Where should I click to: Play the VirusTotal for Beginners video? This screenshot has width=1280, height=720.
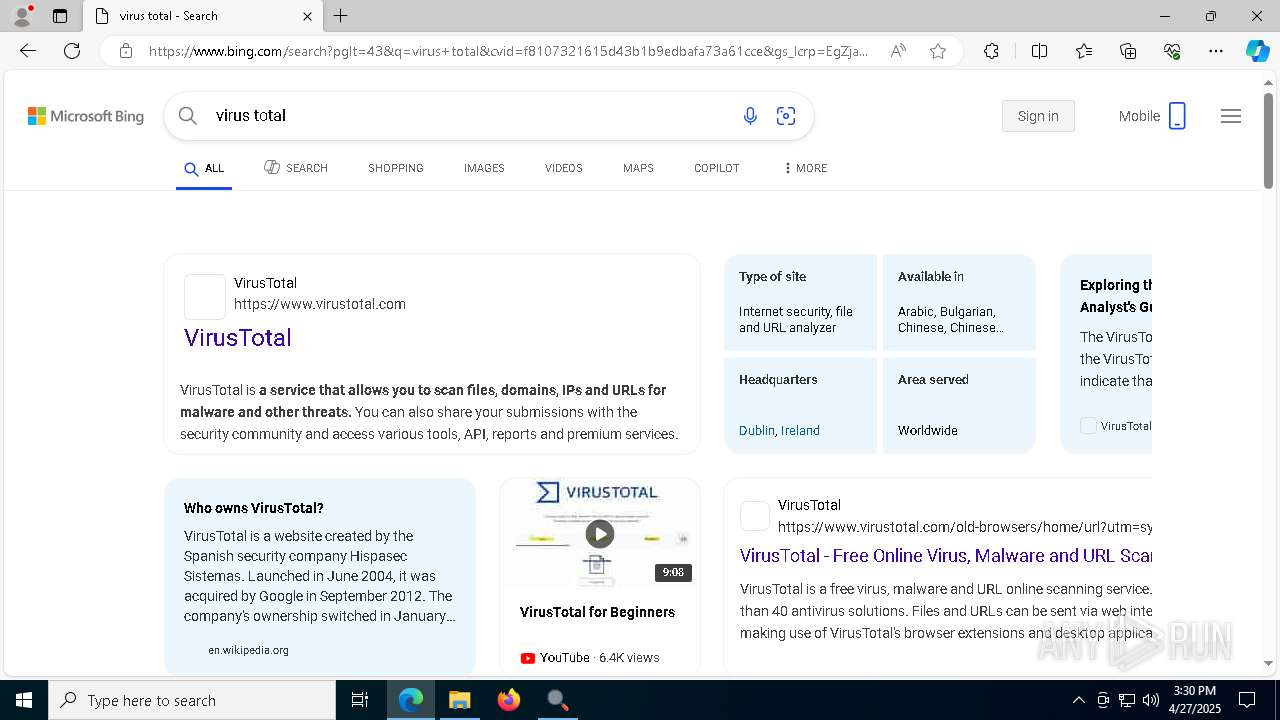tap(599, 533)
